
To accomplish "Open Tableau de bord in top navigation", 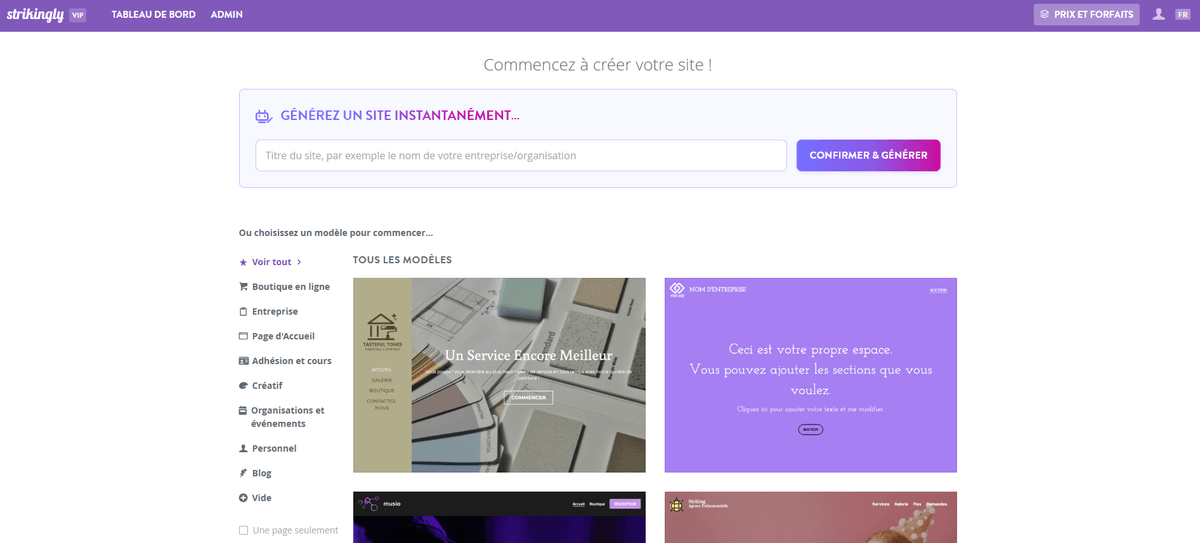I will (154, 15).
